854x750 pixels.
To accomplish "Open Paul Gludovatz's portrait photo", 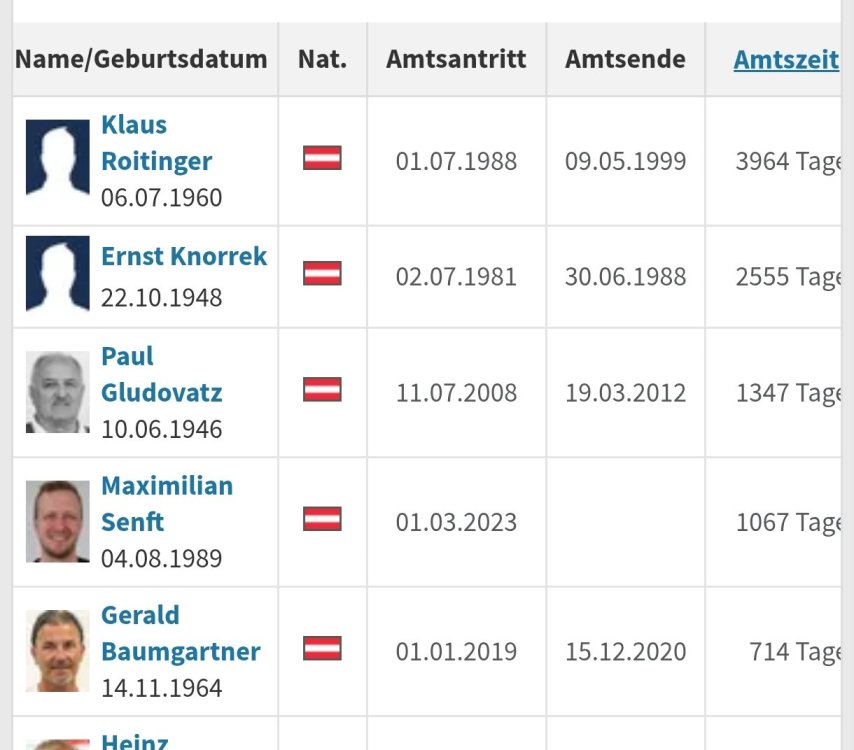I will (x=58, y=391).
